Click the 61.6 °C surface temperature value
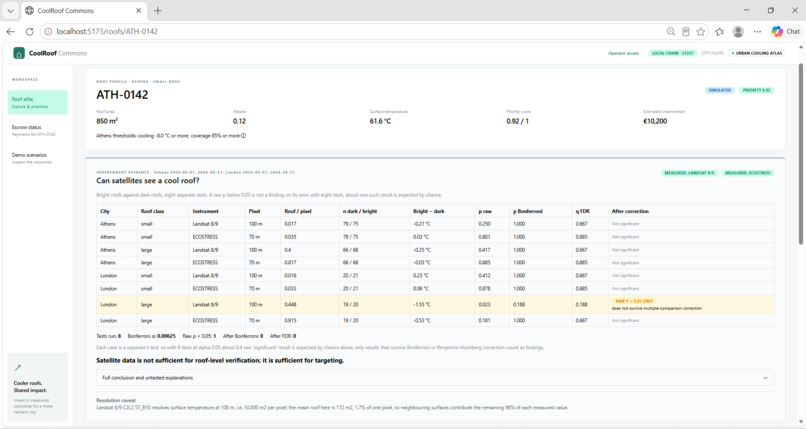 point(380,121)
